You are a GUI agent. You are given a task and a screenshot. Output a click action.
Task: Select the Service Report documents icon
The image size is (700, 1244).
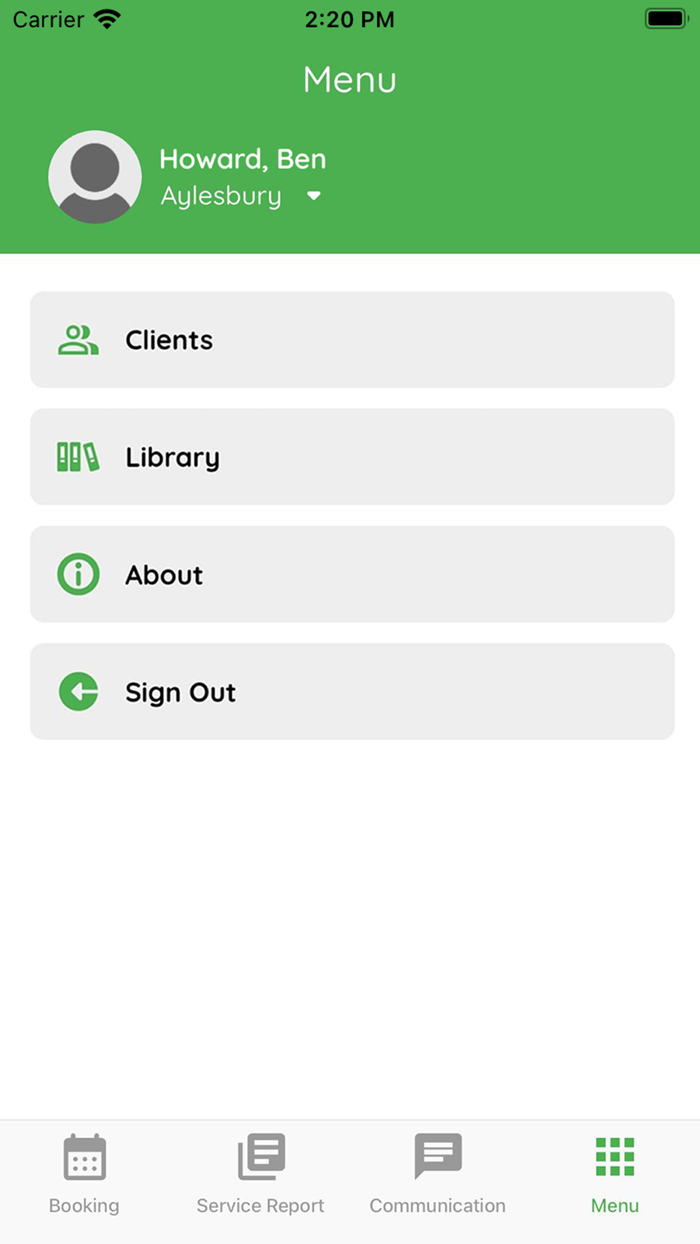coord(260,1156)
